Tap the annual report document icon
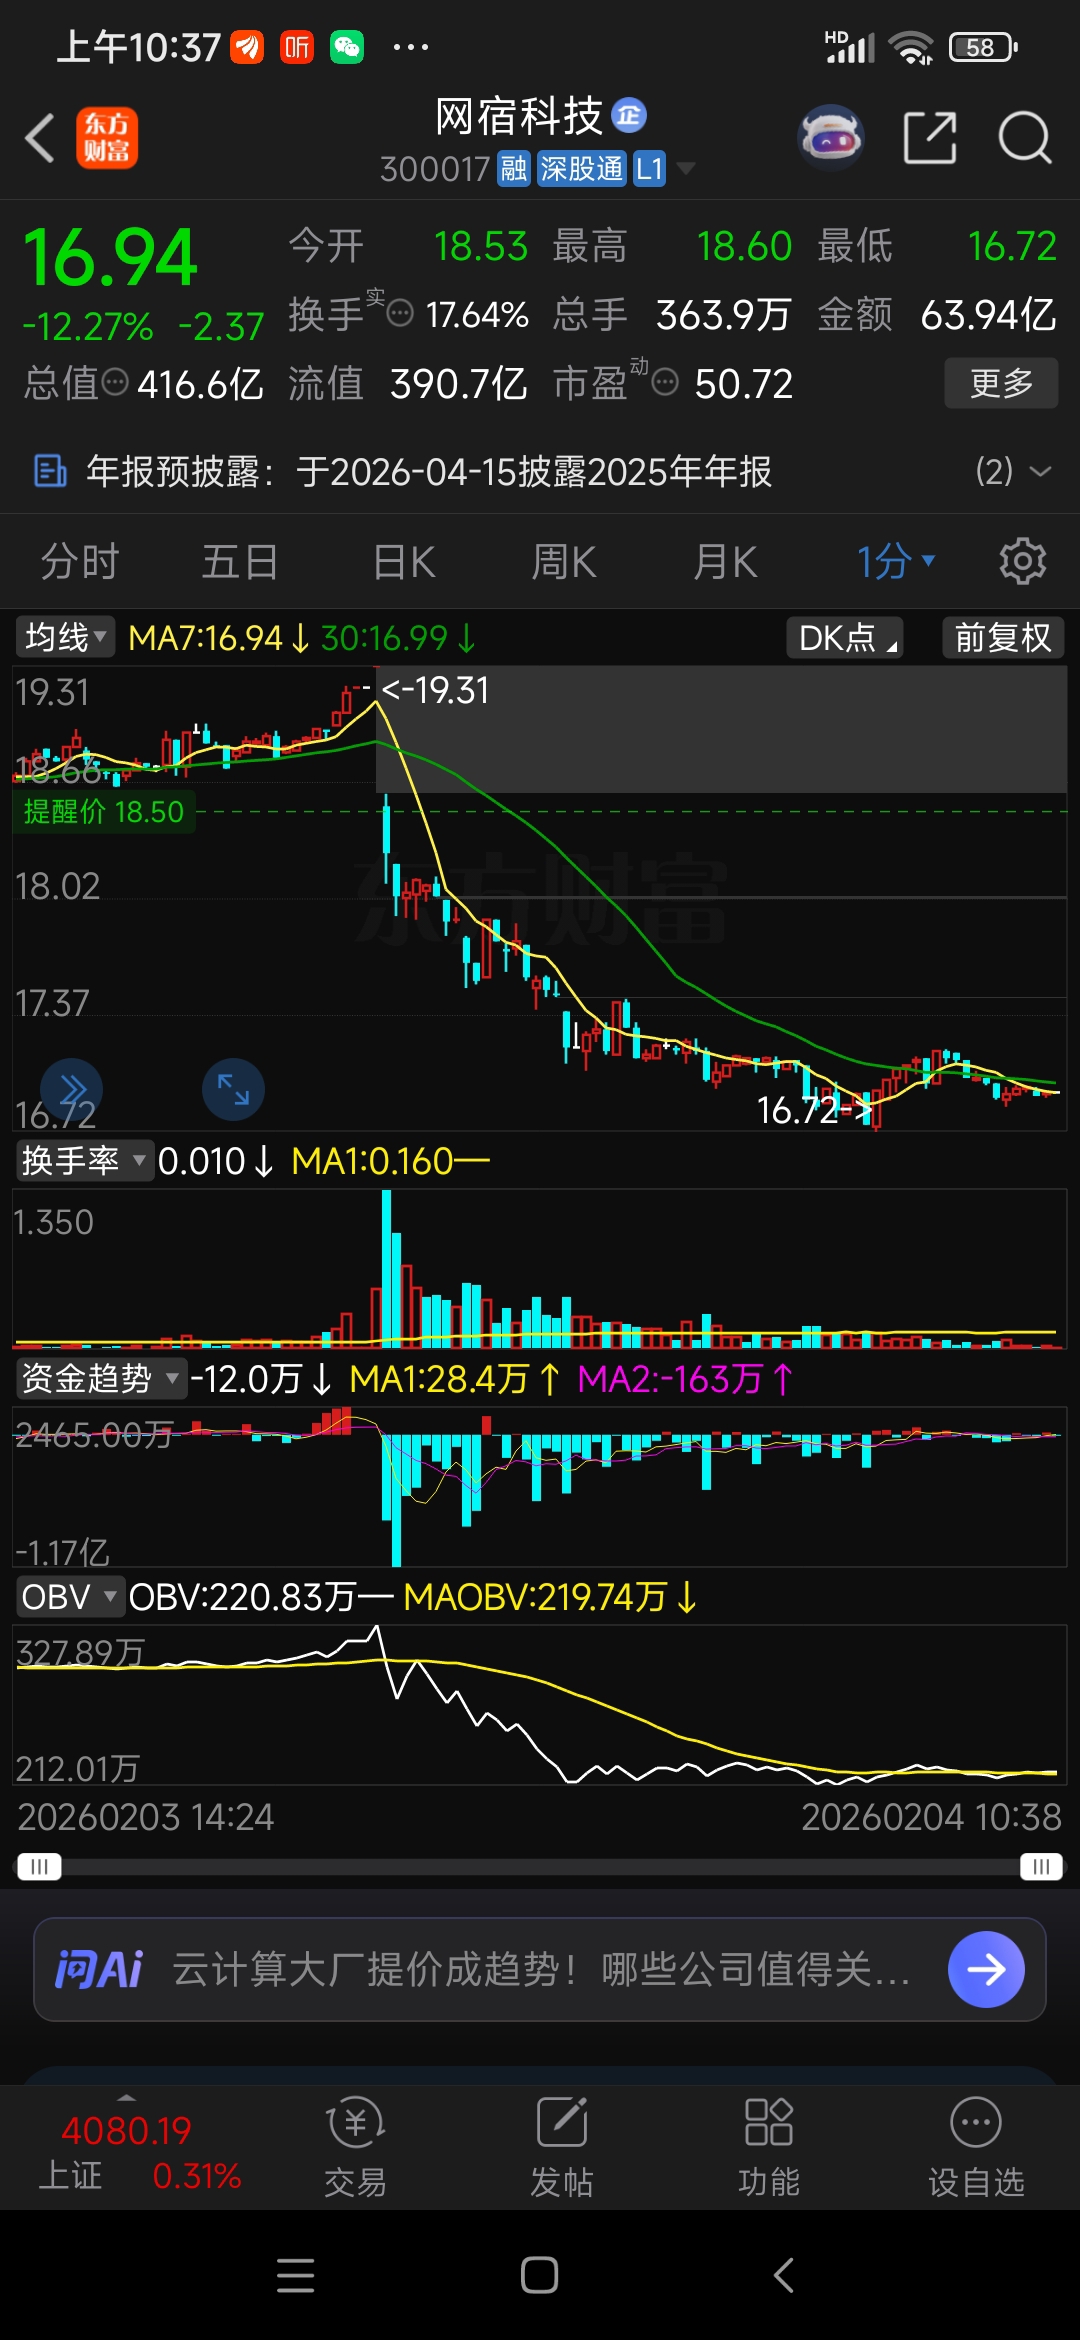1080x2340 pixels. tap(50, 471)
